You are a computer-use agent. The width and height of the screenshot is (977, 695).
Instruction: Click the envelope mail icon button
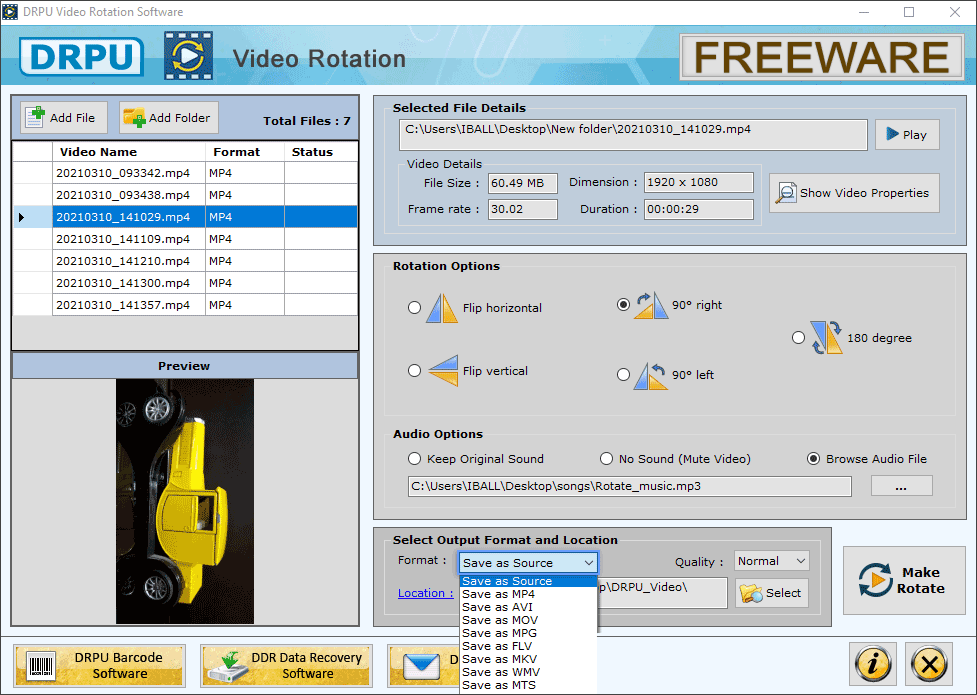(x=422, y=666)
